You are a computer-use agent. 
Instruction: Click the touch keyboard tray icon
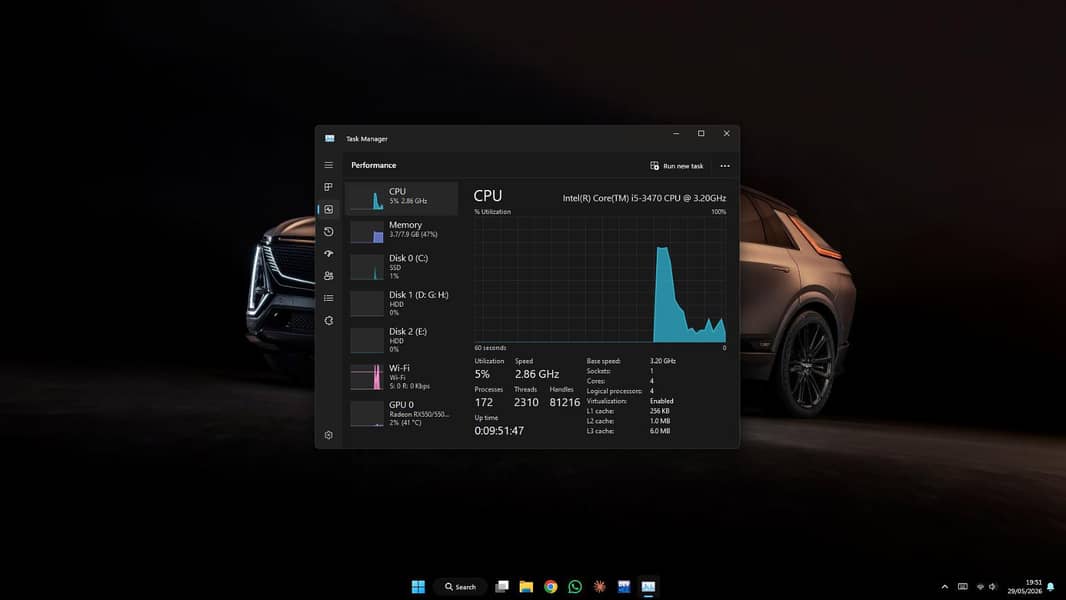963,586
